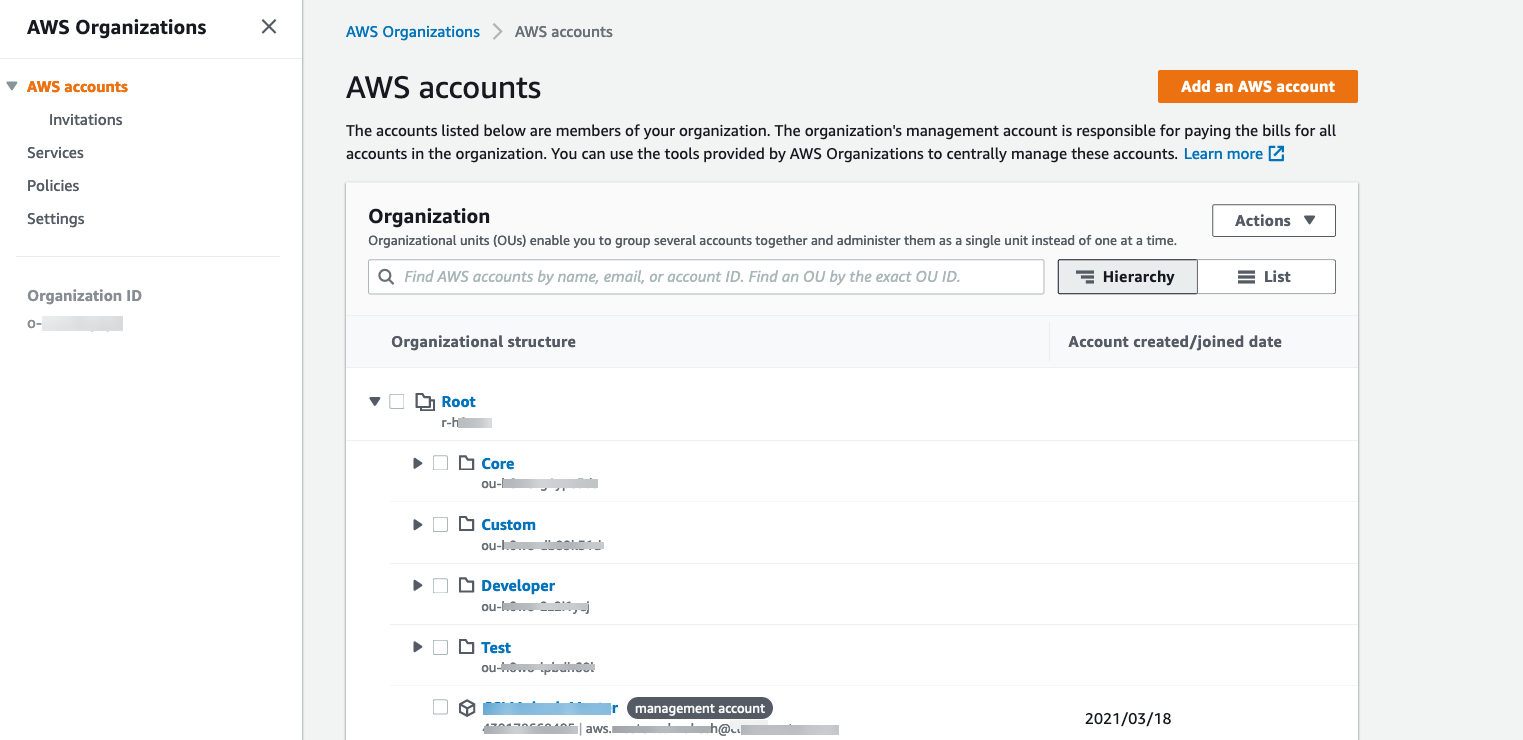The height and width of the screenshot is (740, 1523).
Task: Open the Root link
Action: pos(459,402)
